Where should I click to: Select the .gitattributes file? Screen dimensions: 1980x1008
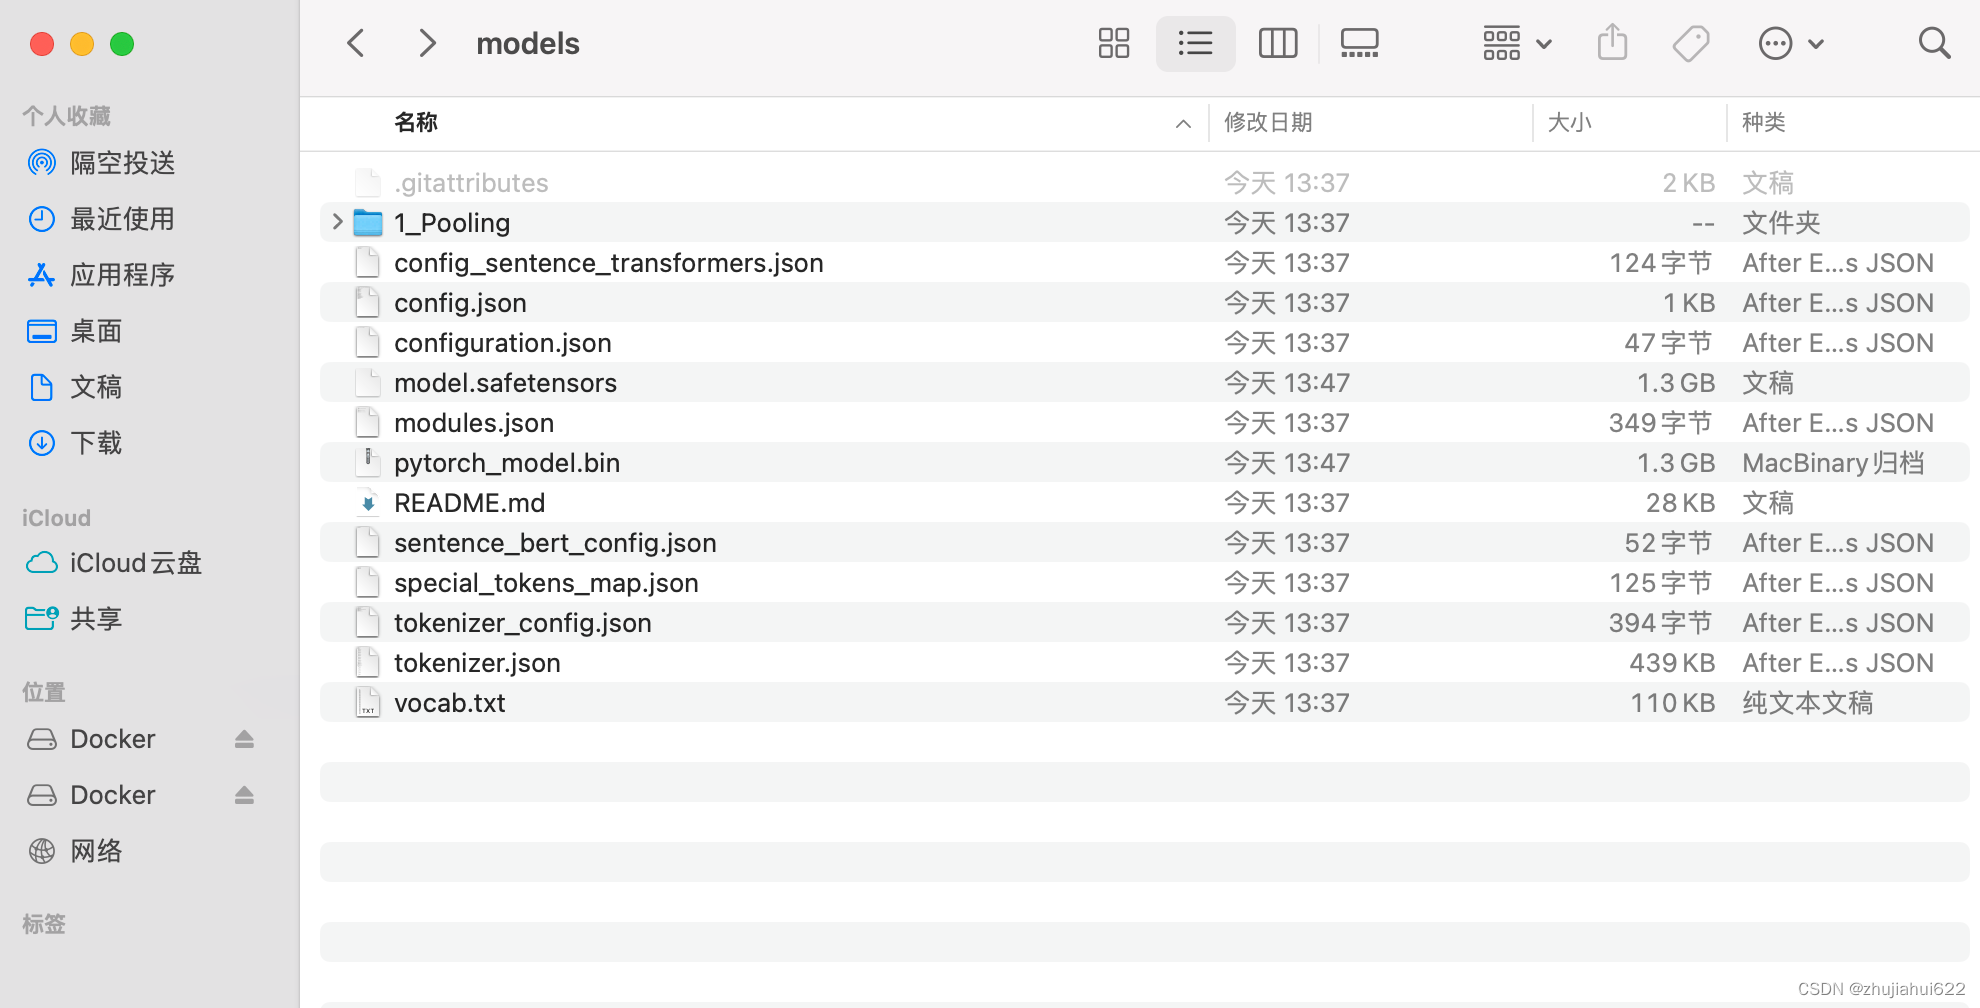1144,182
